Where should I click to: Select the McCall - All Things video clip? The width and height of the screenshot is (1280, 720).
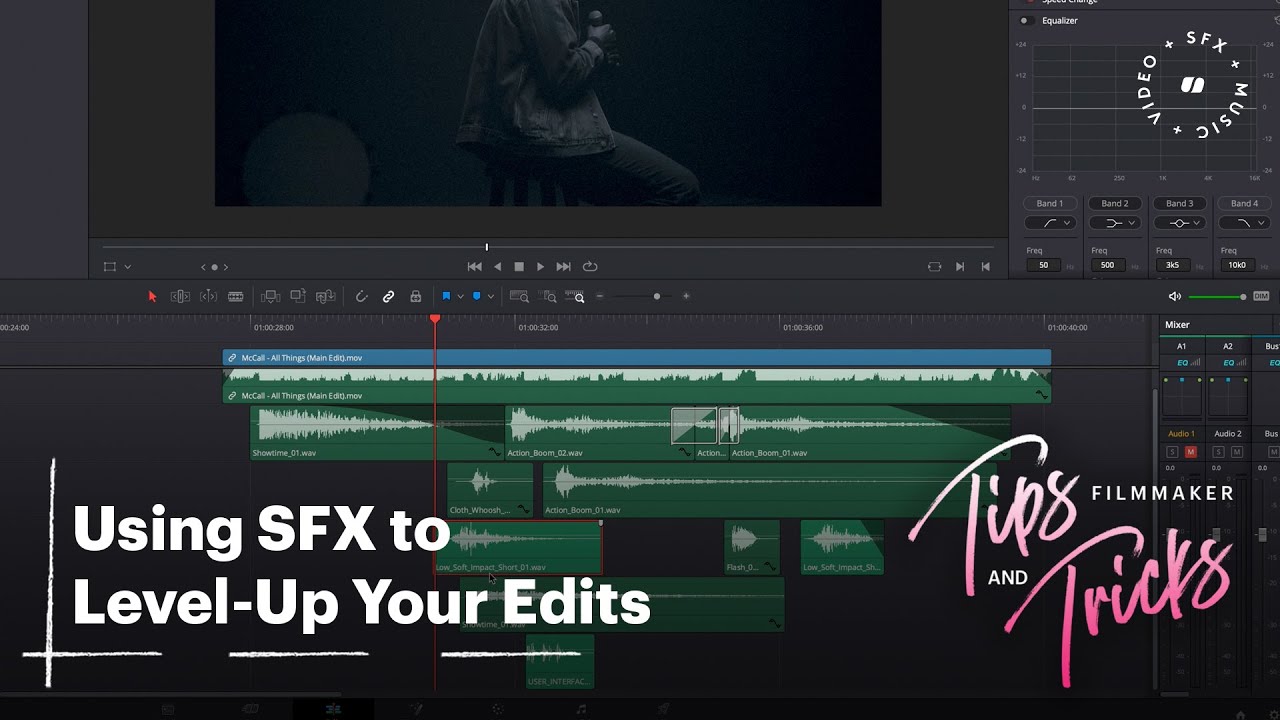(637, 357)
